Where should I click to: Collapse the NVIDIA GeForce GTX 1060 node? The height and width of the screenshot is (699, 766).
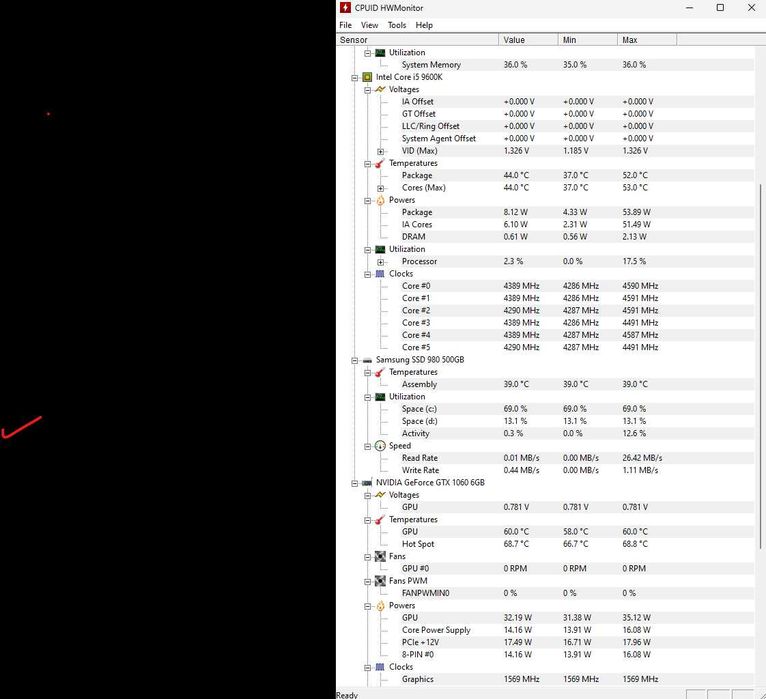click(x=355, y=483)
